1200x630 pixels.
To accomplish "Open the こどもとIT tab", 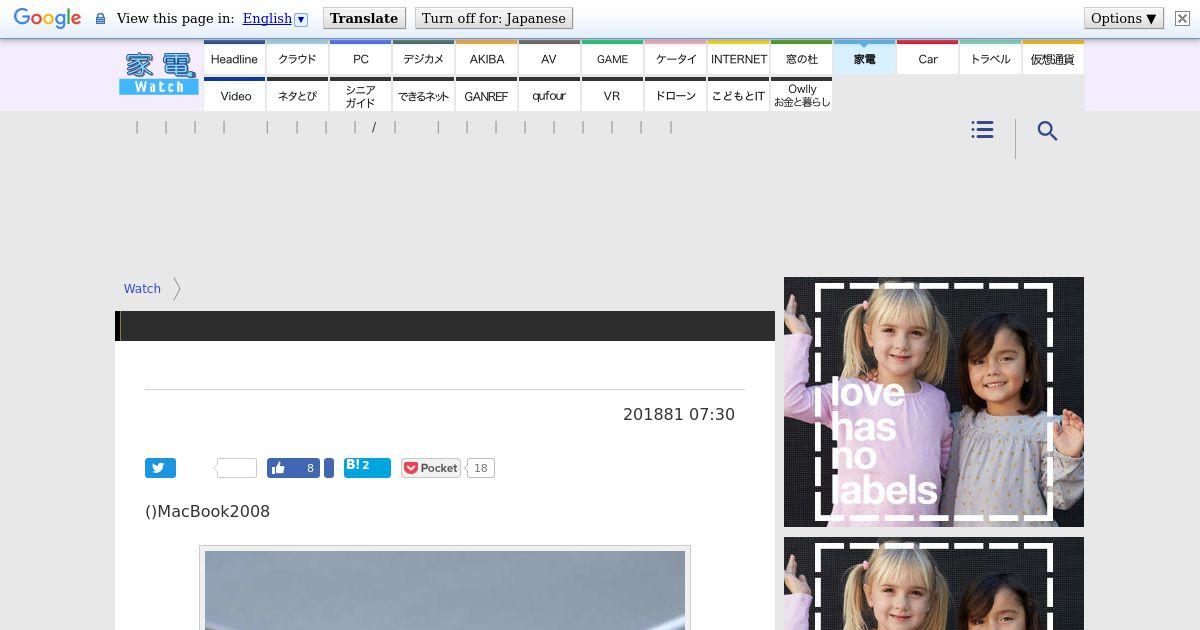I will tap(738, 95).
